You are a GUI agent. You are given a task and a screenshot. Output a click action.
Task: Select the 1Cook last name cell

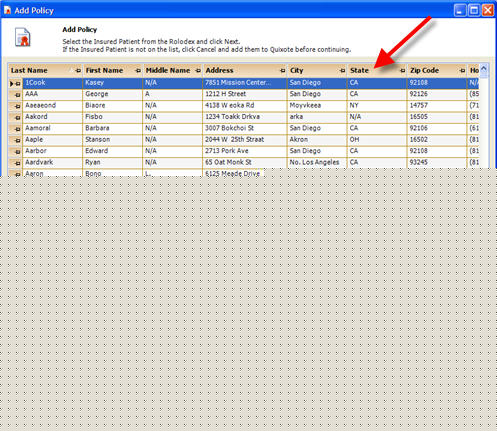click(x=52, y=83)
